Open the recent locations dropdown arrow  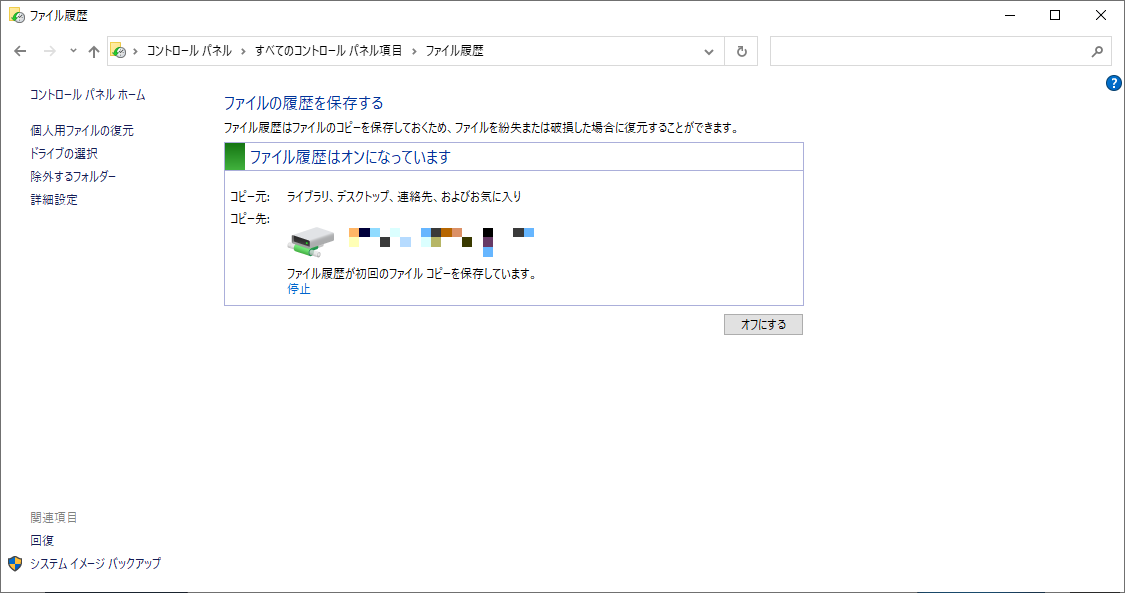pyautogui.click(x=73, y=51)
